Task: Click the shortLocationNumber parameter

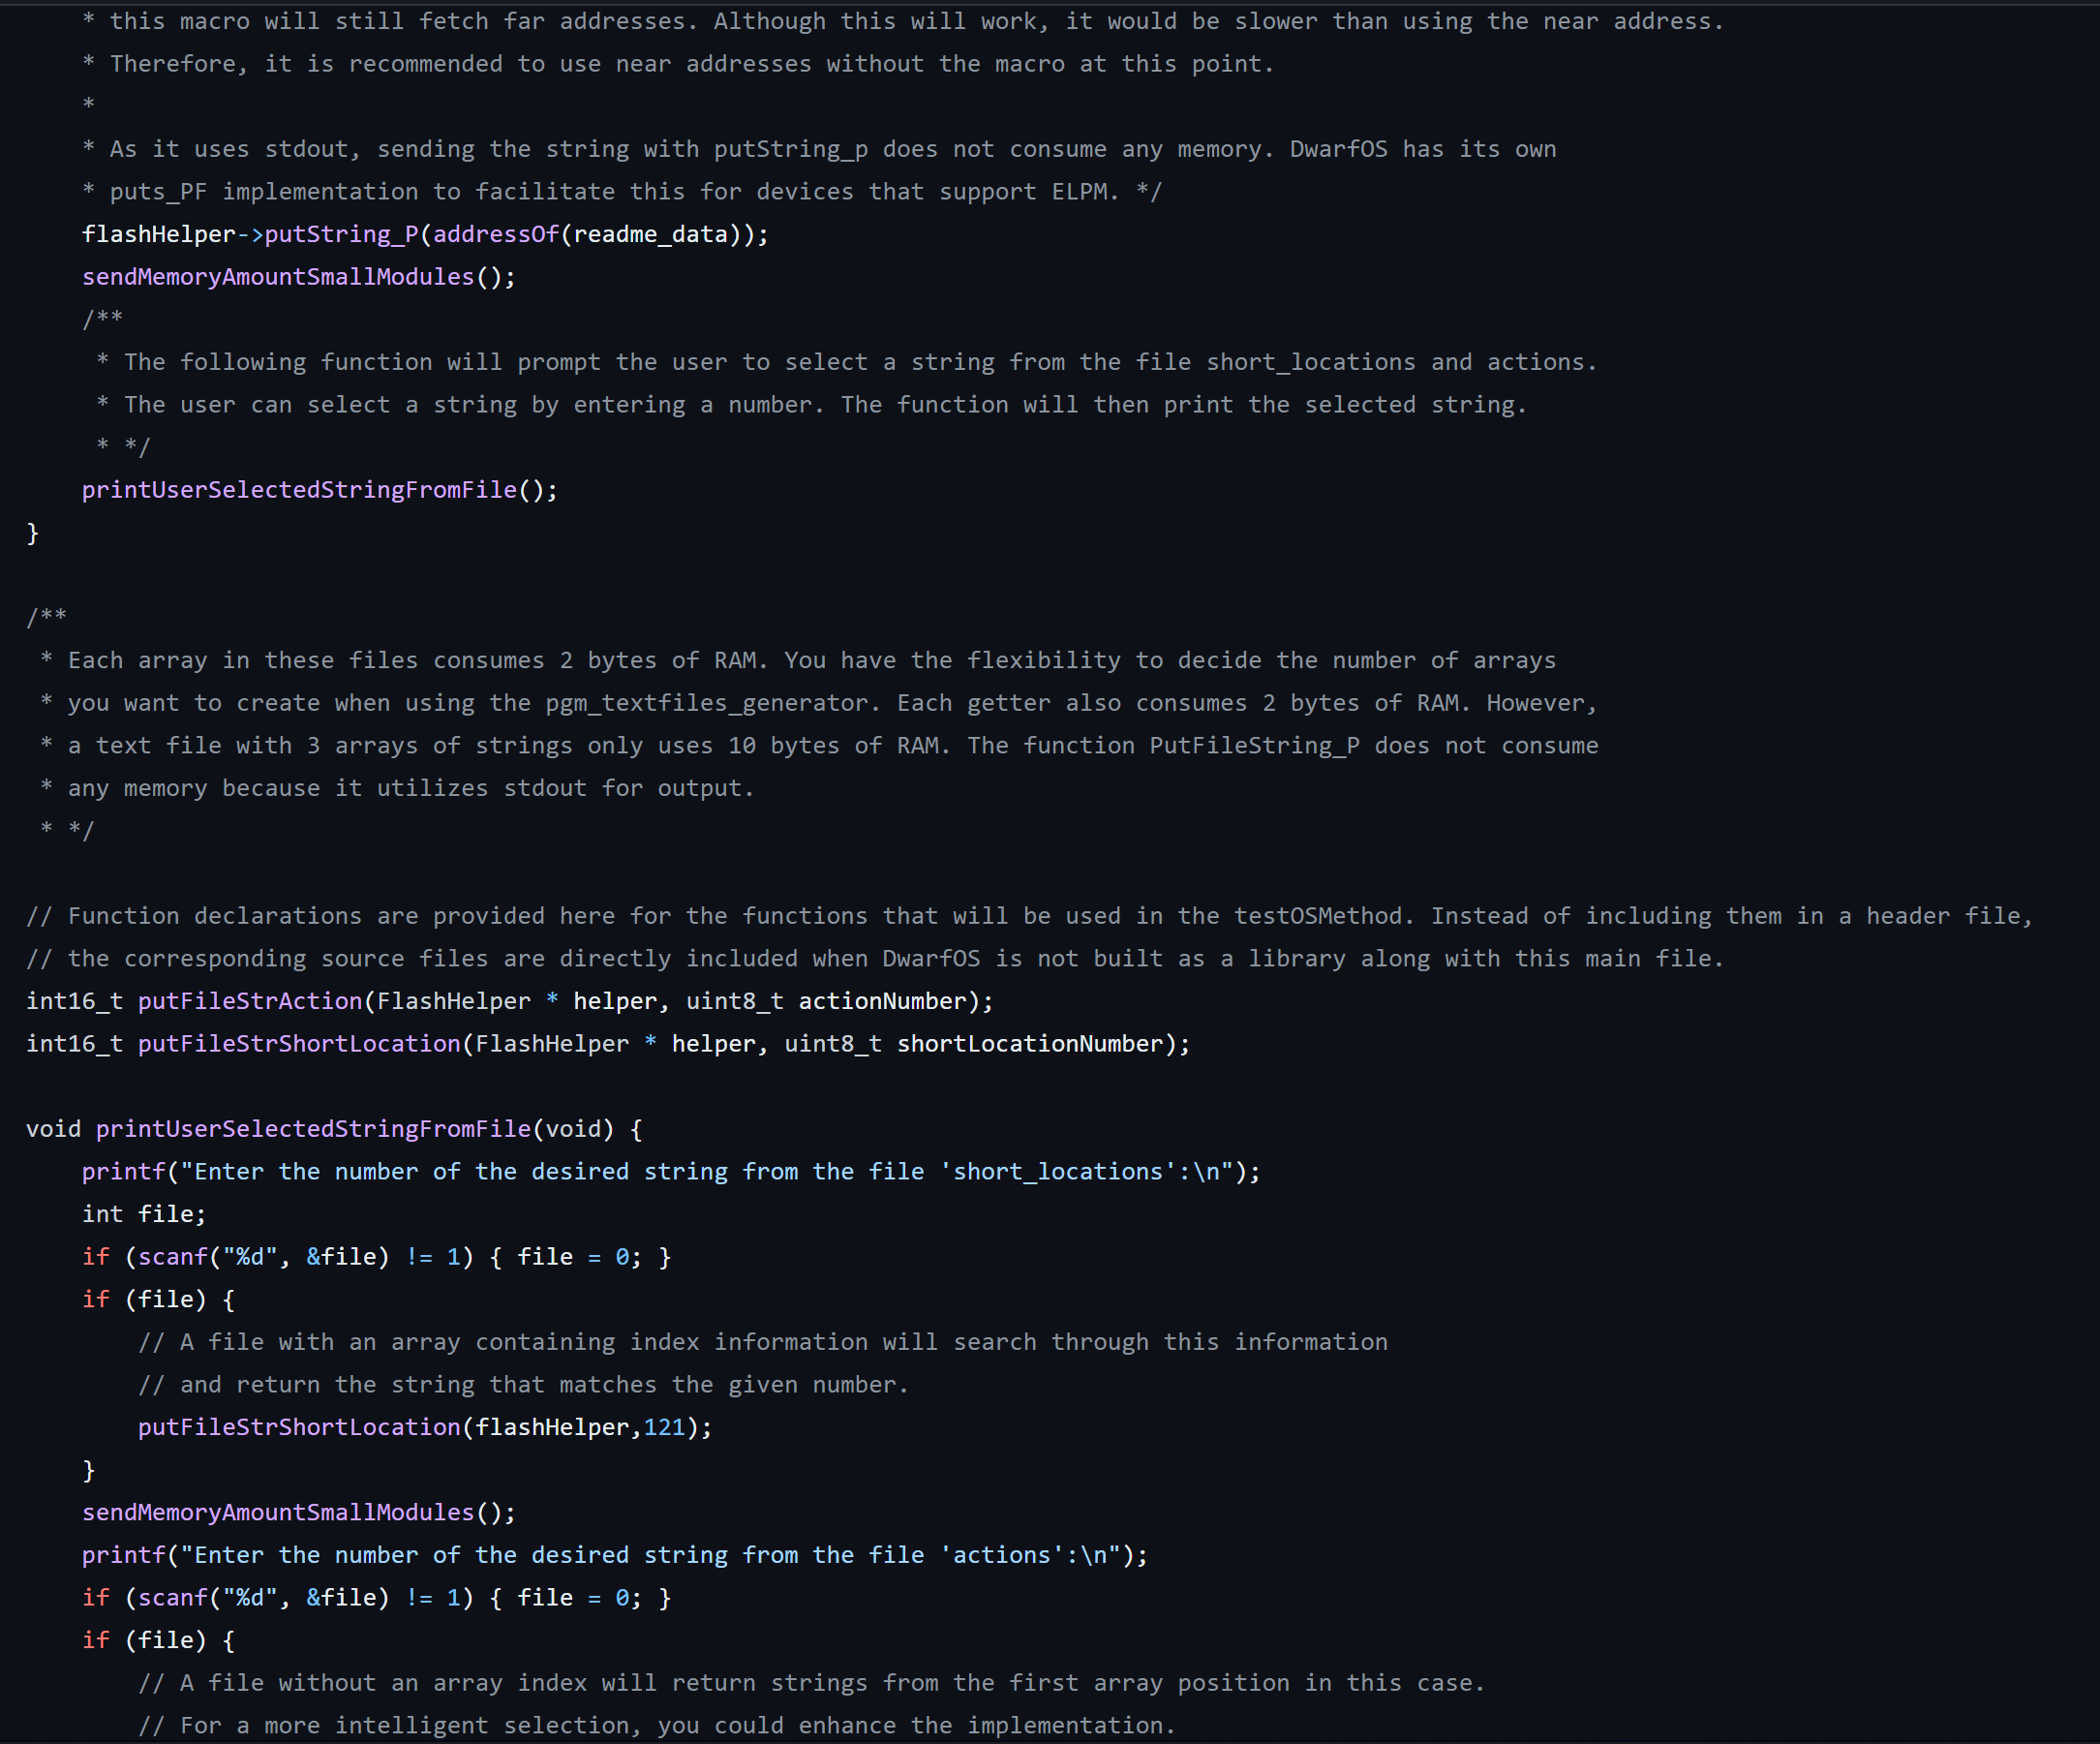Action: (1030, 1044)
